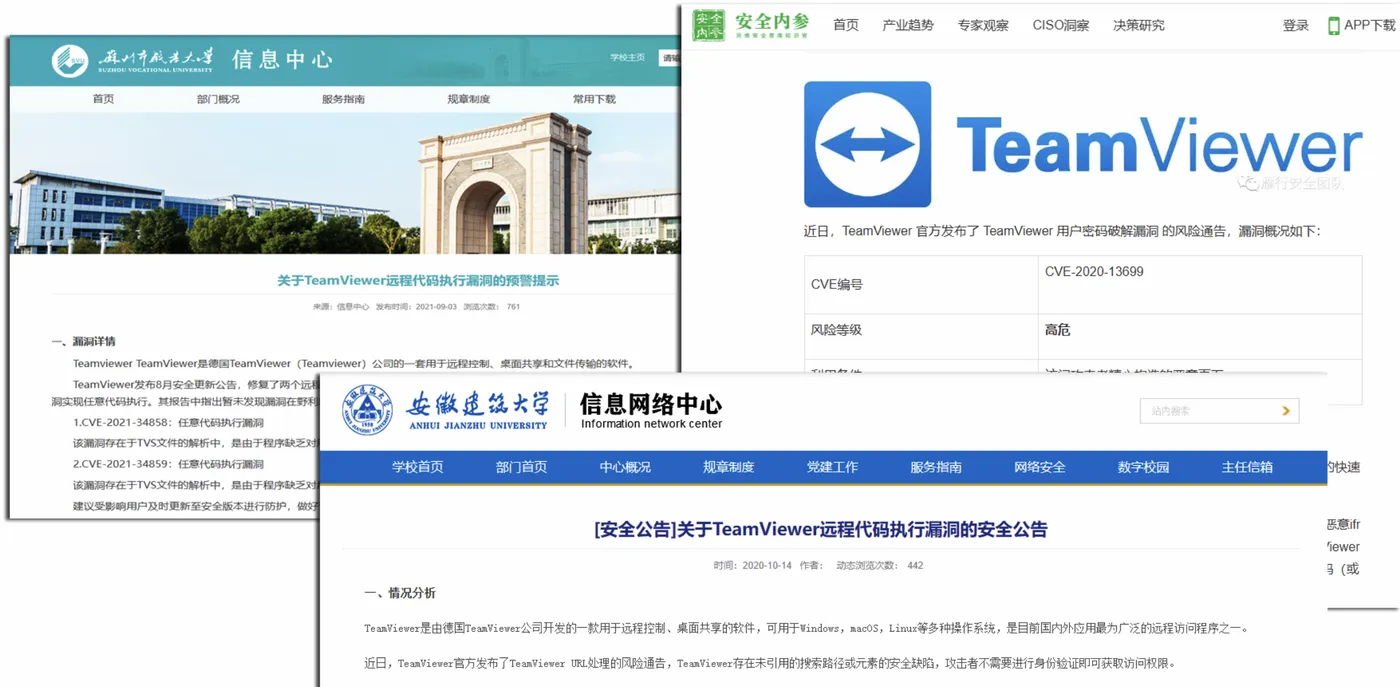Image resolution: width=1400 pixels, height=687 pixels.
Task: Open 首页 in Suzhou information center menu
Action: click(103, 99)
